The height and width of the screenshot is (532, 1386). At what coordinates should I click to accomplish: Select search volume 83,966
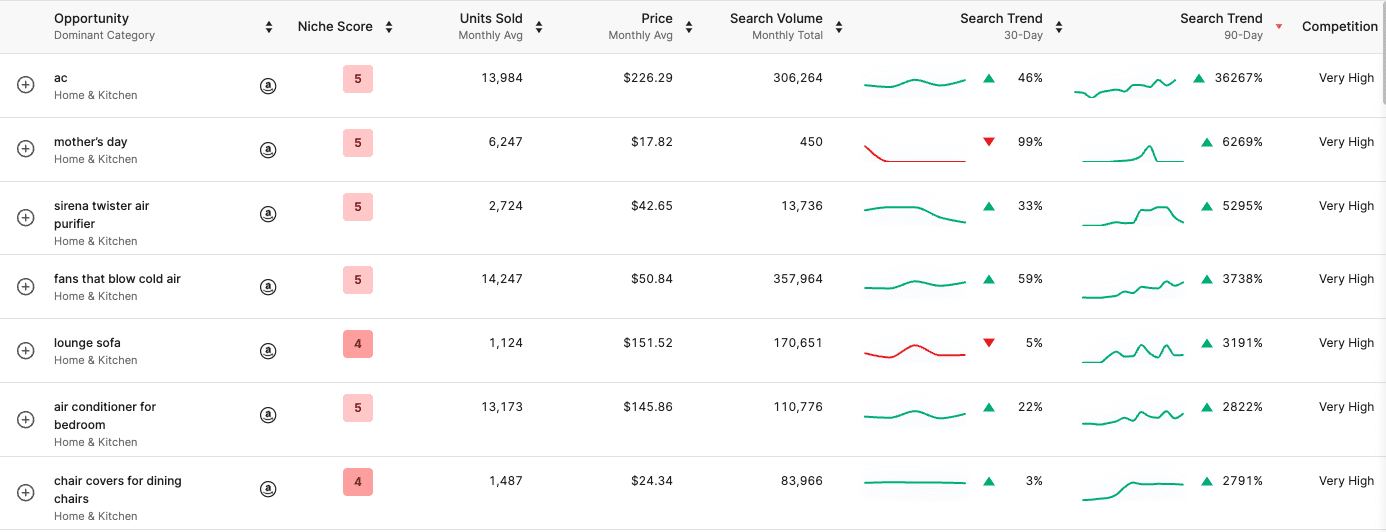(802, 481)
